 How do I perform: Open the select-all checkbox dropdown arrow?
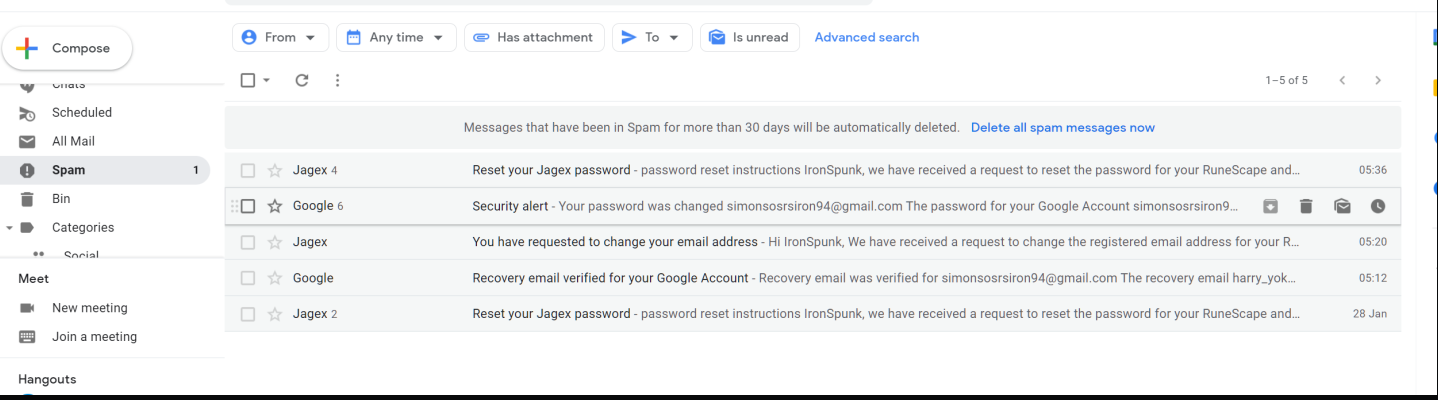pyautogui.click(x=267, y=80)
